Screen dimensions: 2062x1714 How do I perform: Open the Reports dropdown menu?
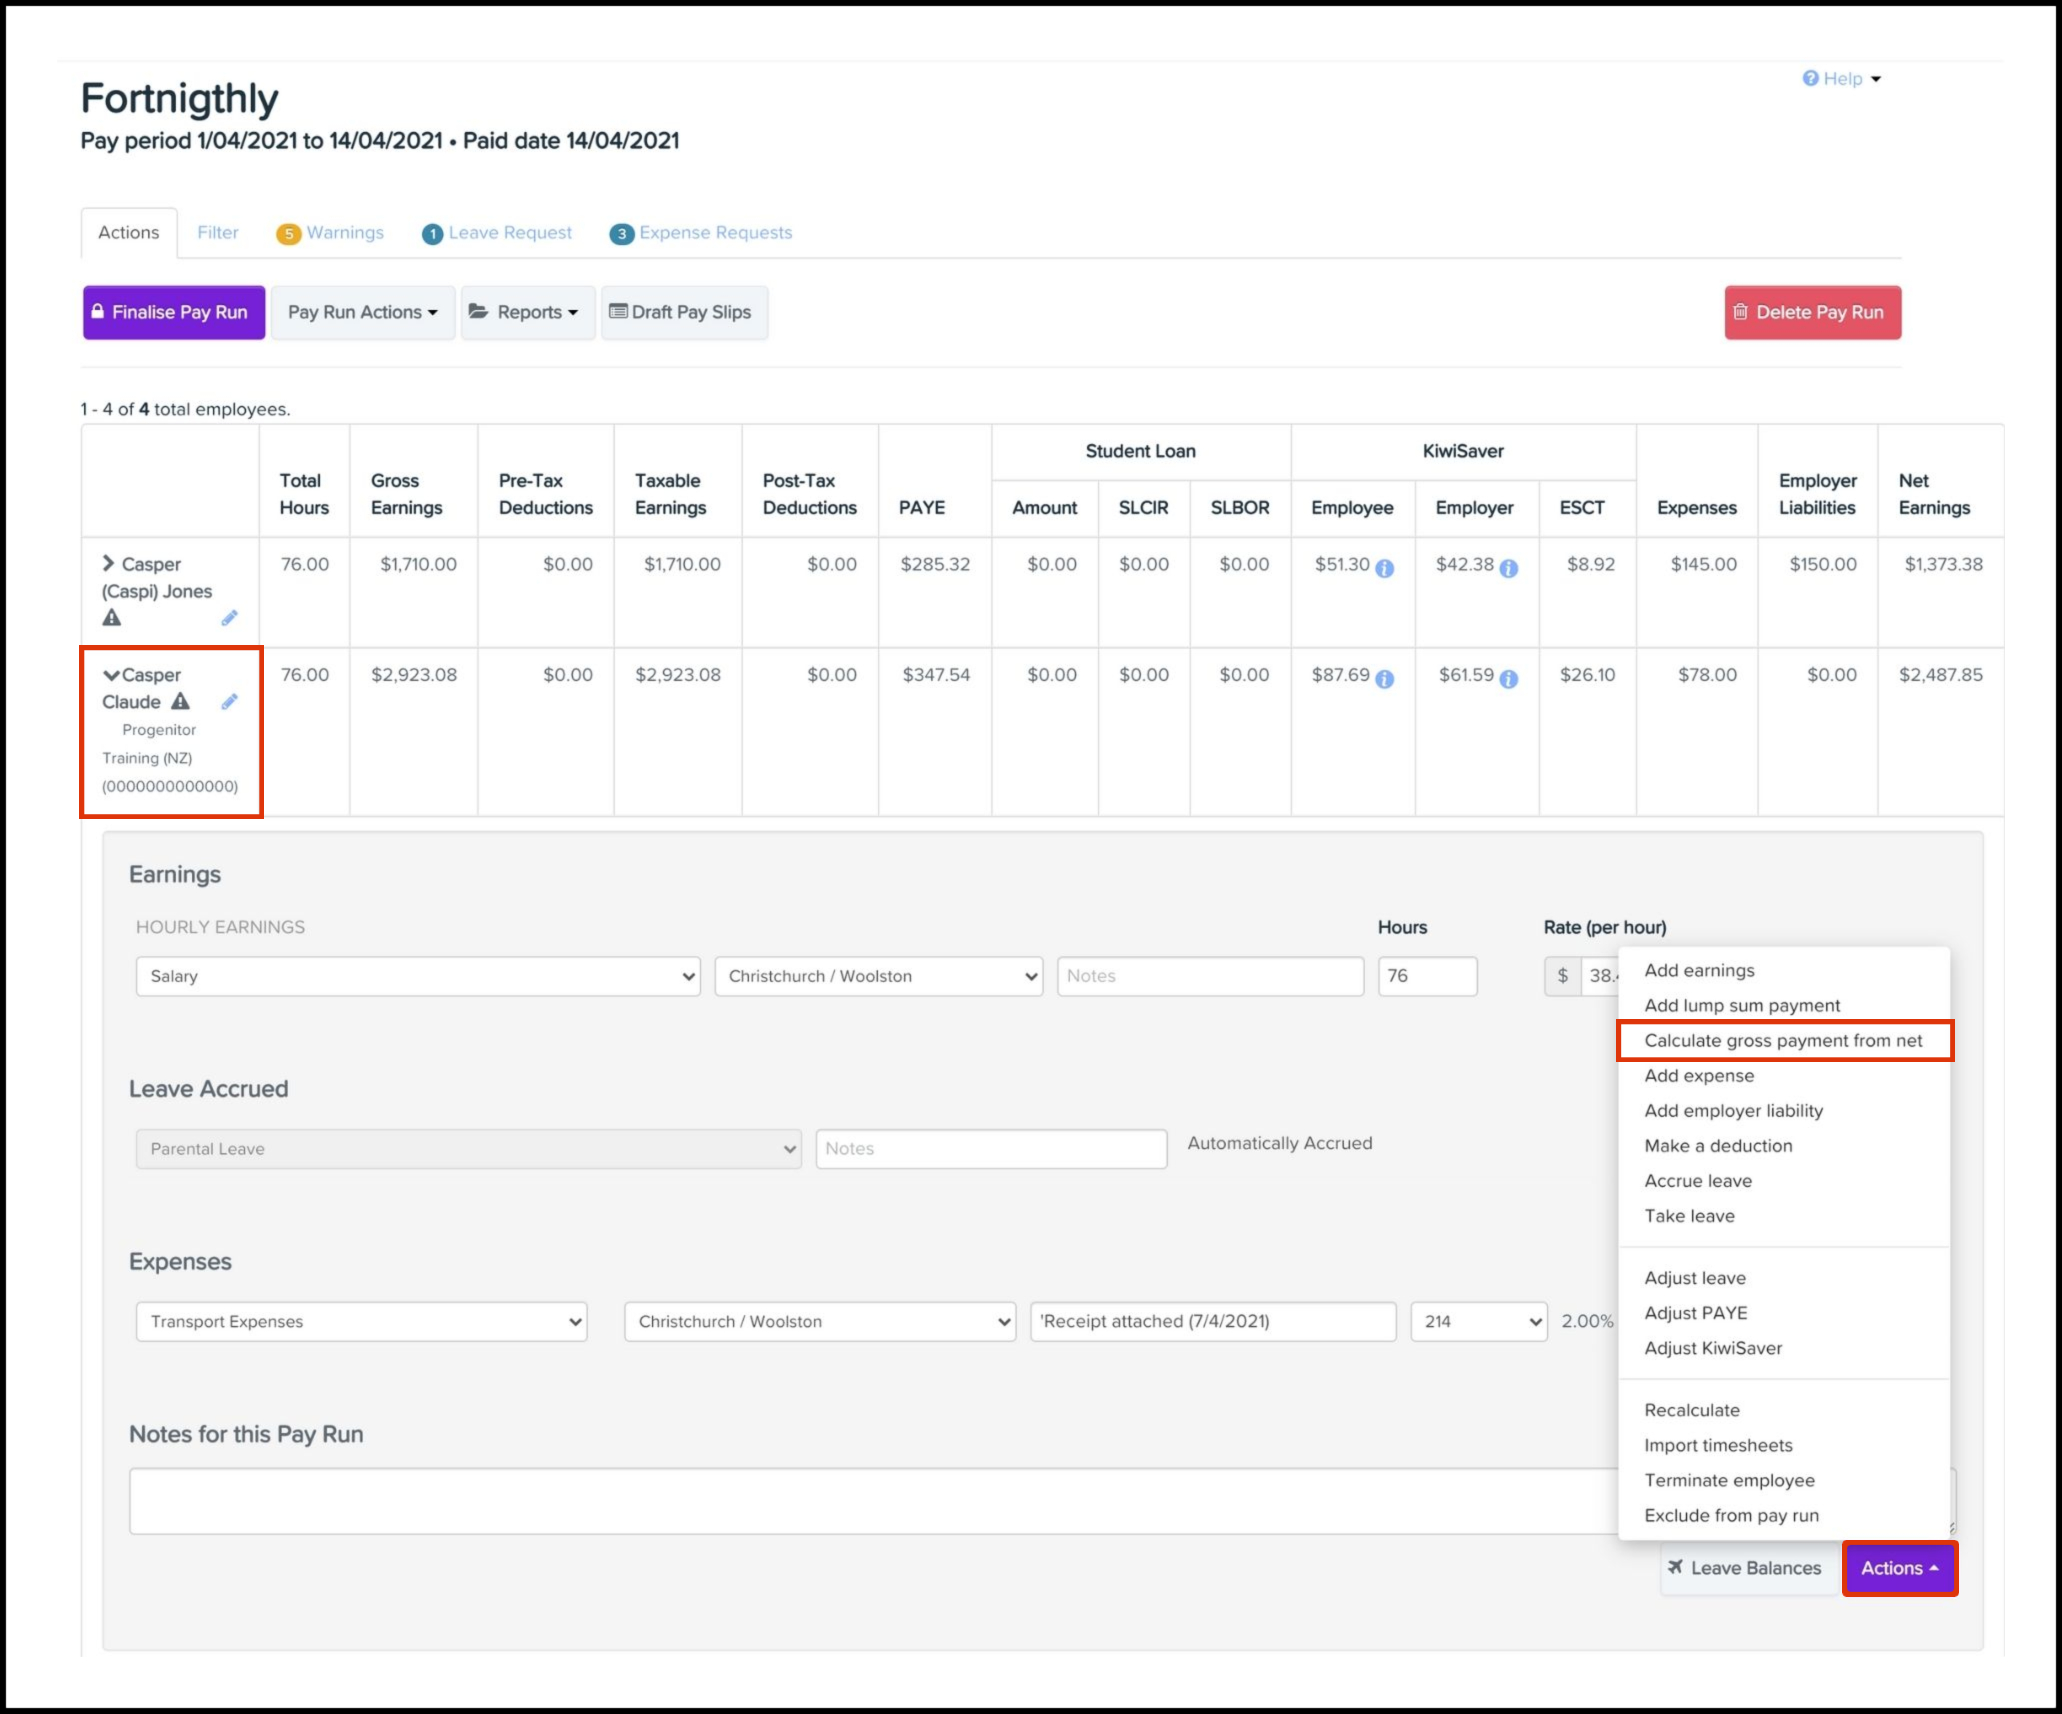(527, 312)
